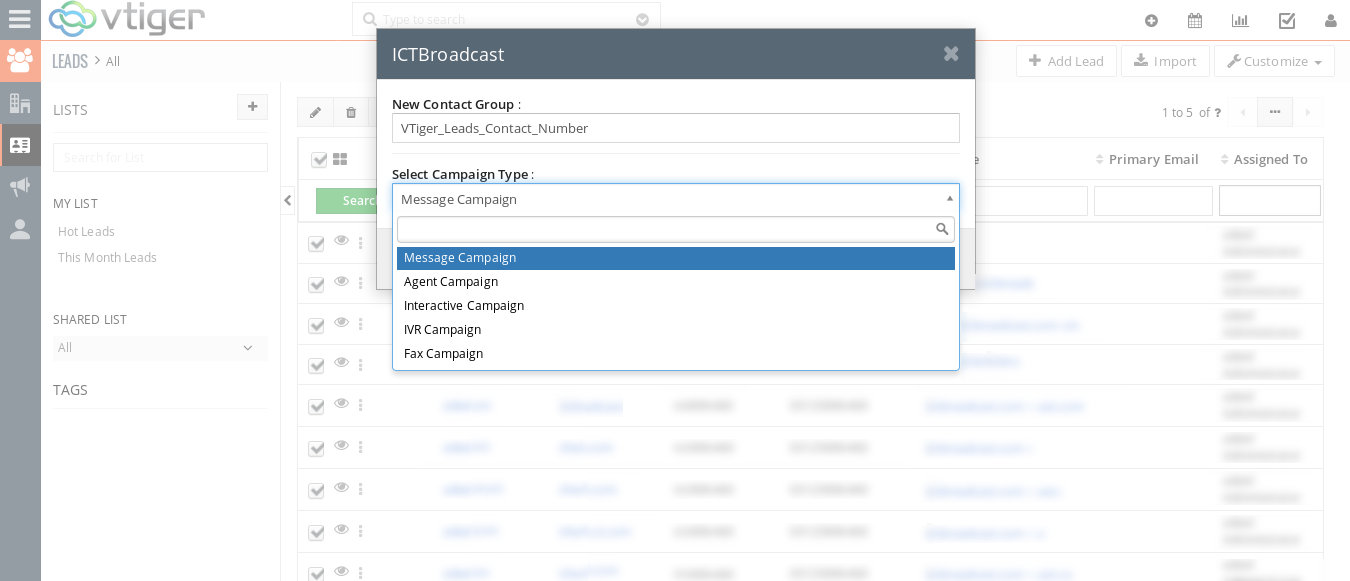
Task: Open the Tasks checkmark icon
Action: (1287, 20)
